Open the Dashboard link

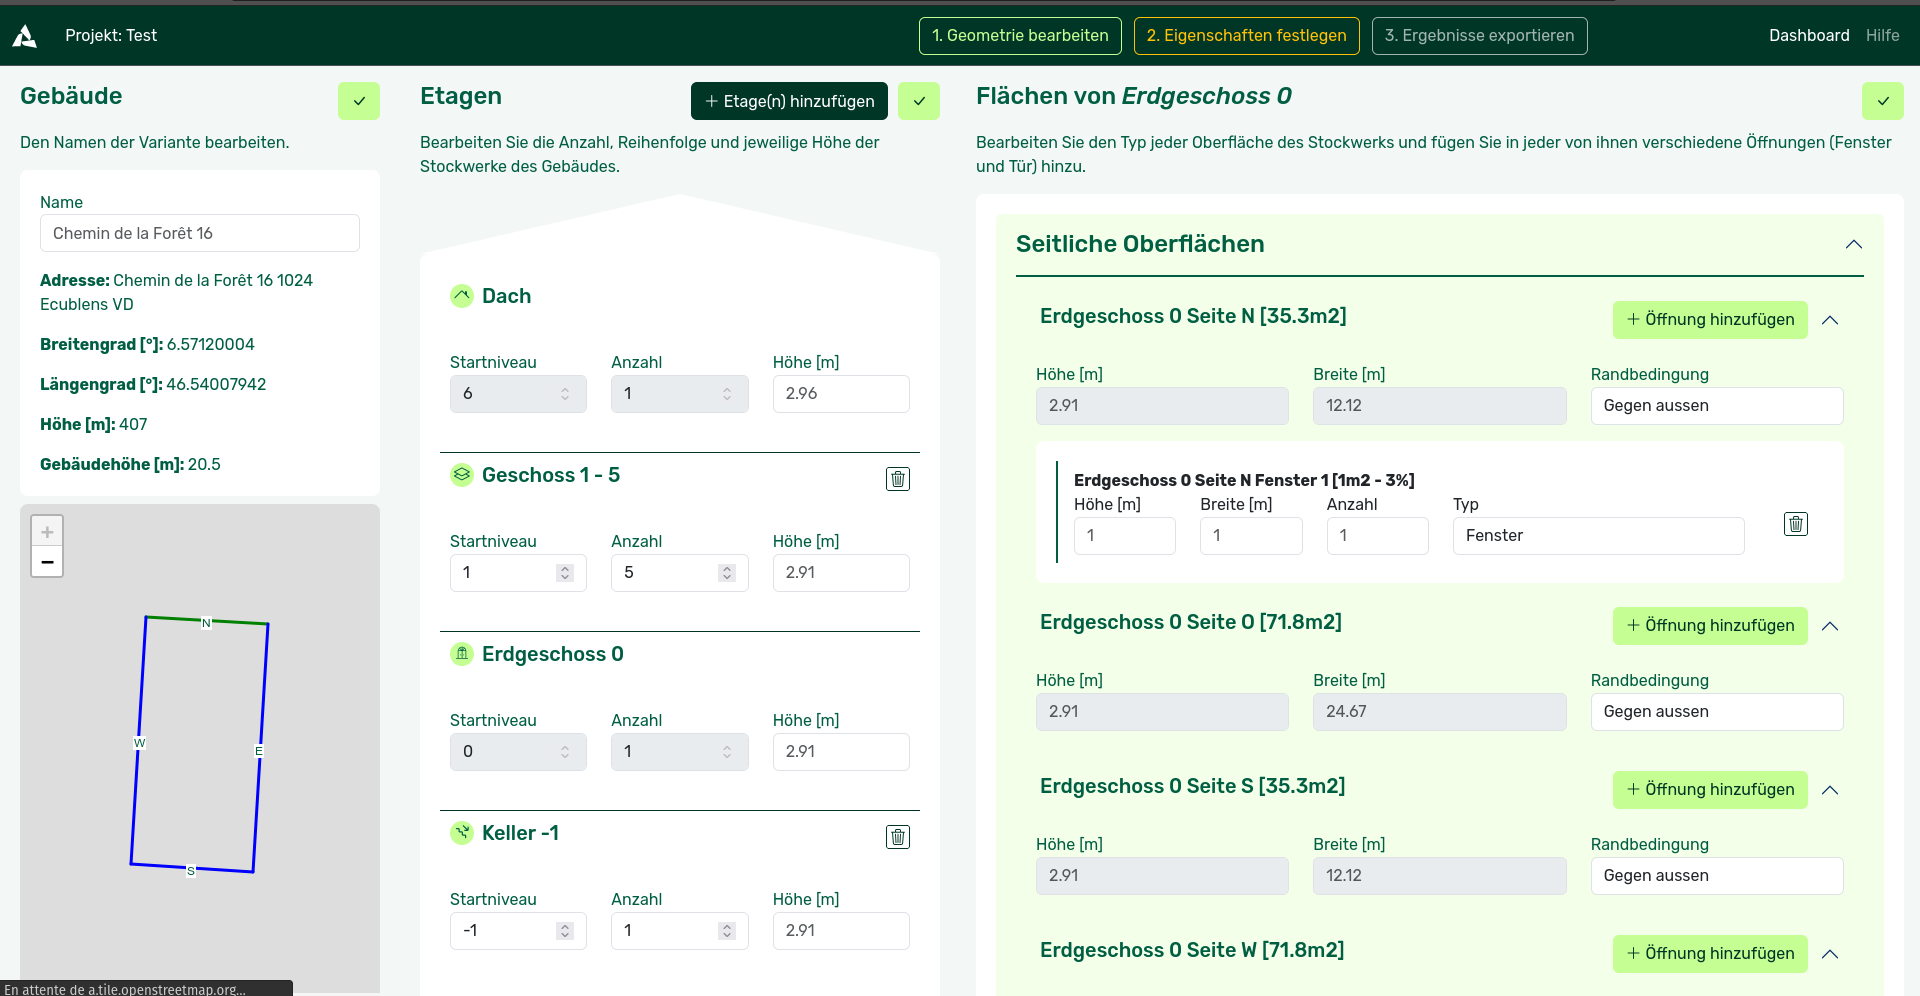click(1809, 36)
